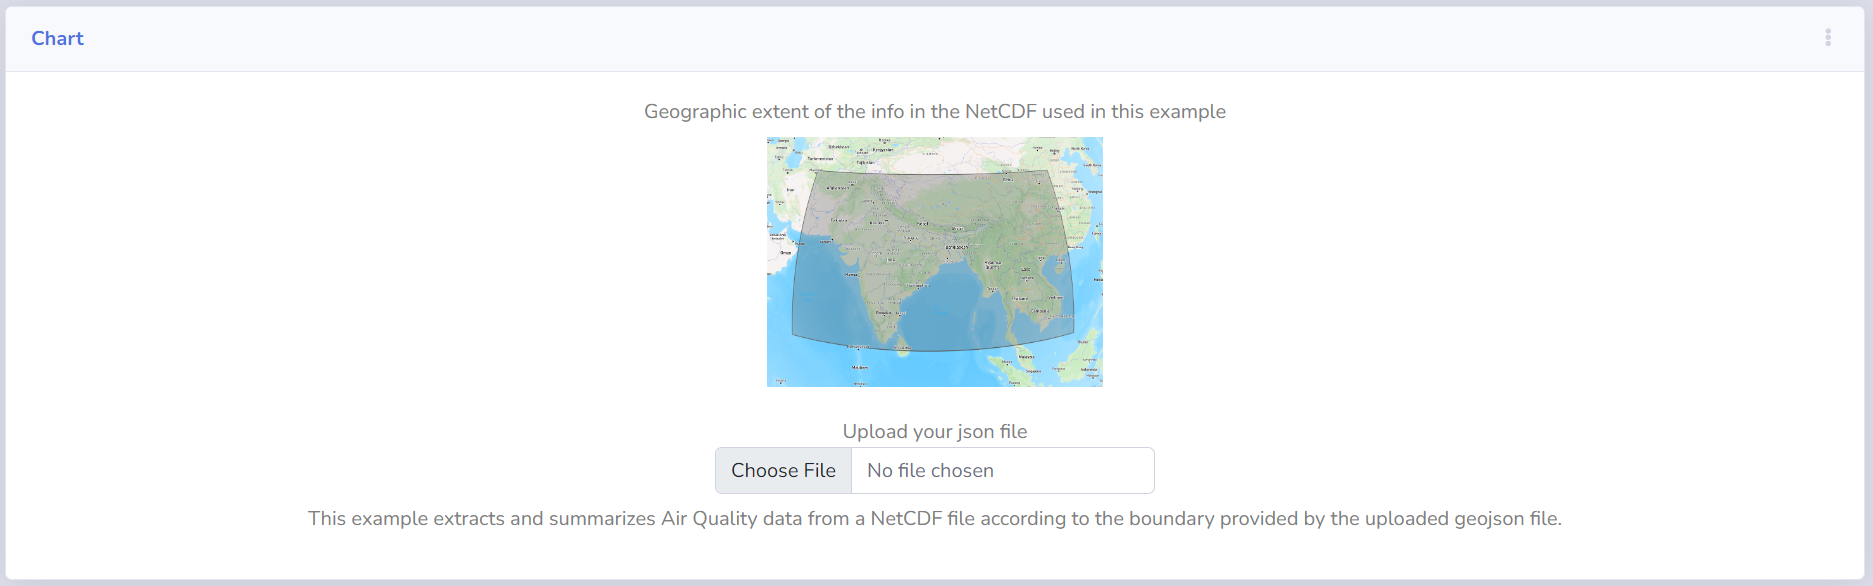The height and width of the screenshot is (586, 1873).
Task: Click Oman on the map's left edge
Action: pyautogui.click(x=786, y=252)
